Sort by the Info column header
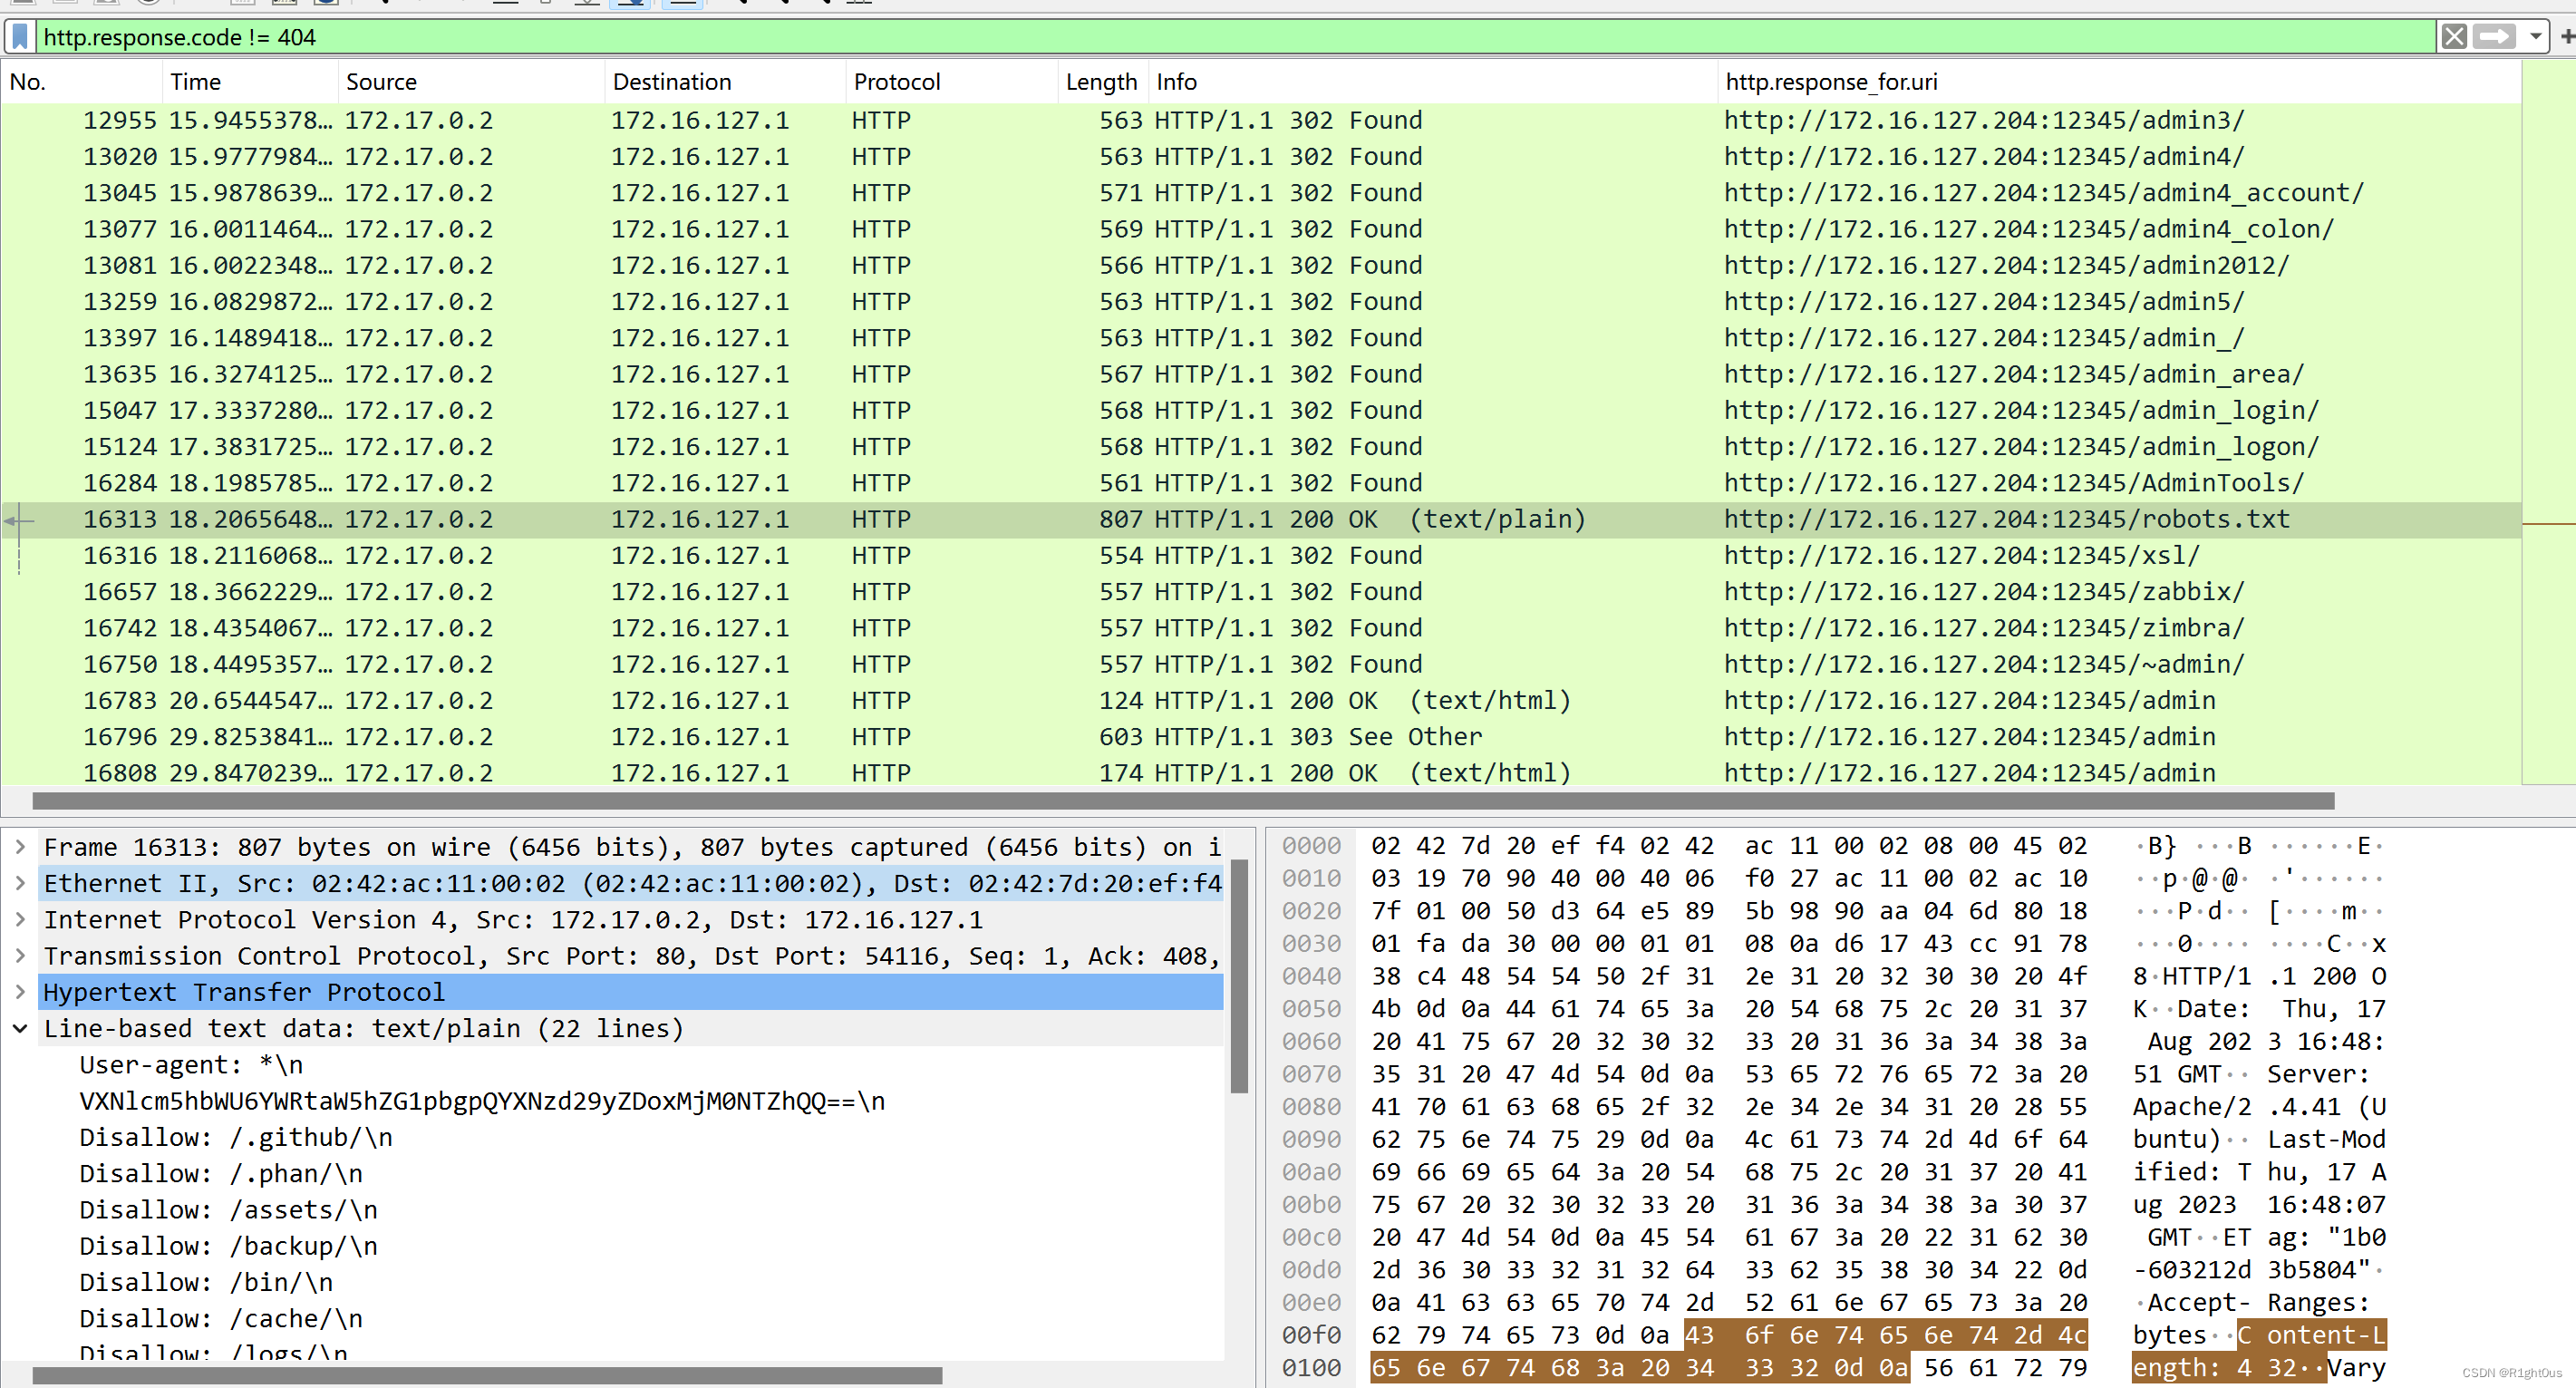The image size is (2576, 1388). (1432, 82)
